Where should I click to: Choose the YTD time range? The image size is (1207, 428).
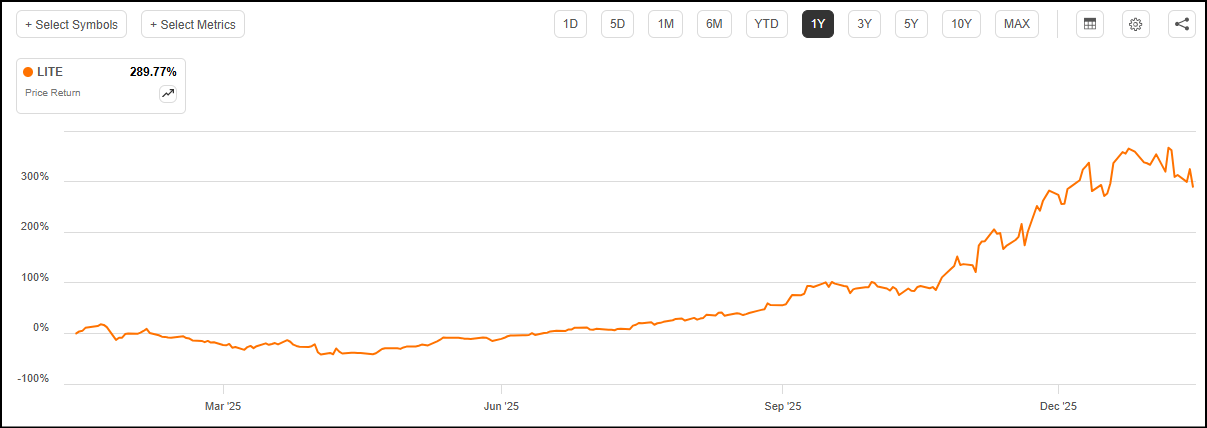pos(767,24)
